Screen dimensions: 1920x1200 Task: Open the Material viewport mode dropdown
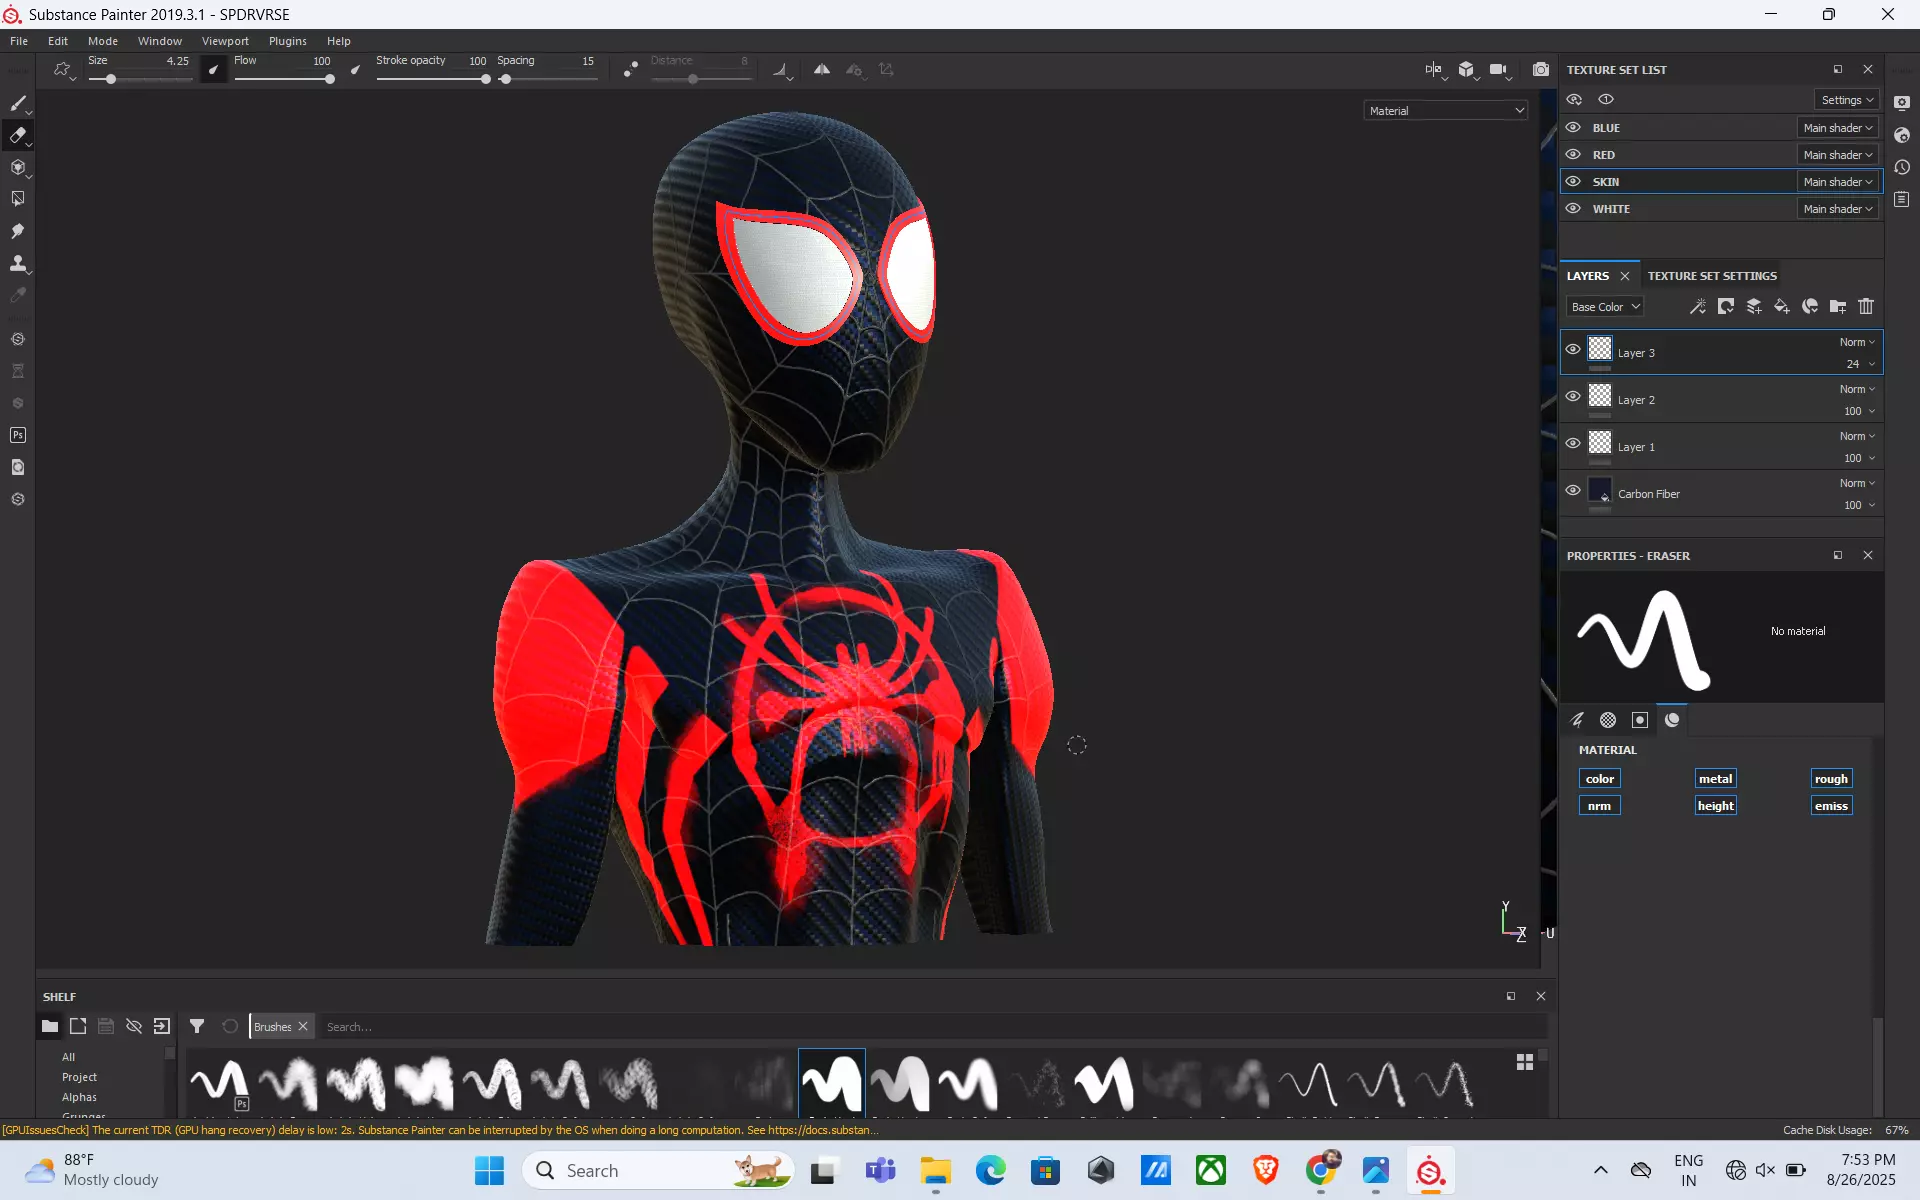1446,111
